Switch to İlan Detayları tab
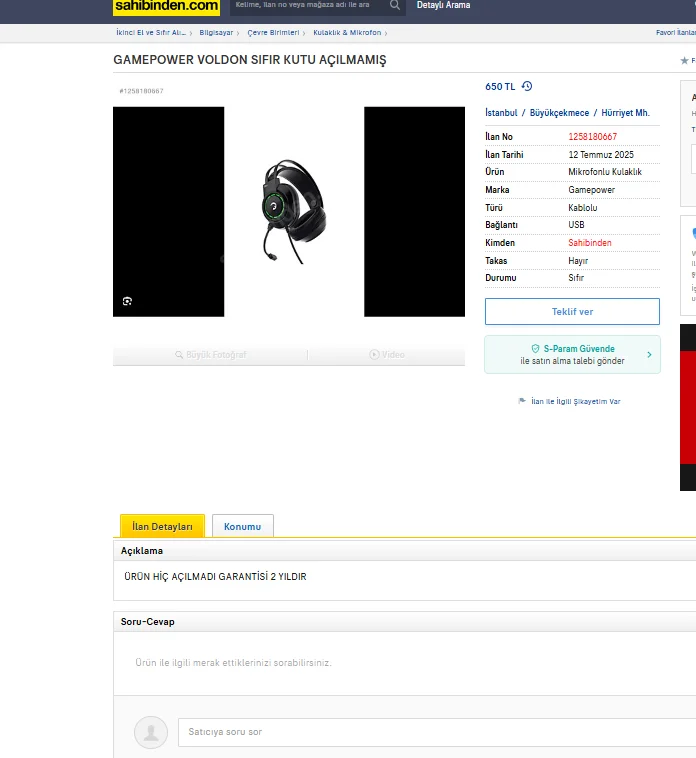This screenshot has height=758, width=696. tap(162, 526)
